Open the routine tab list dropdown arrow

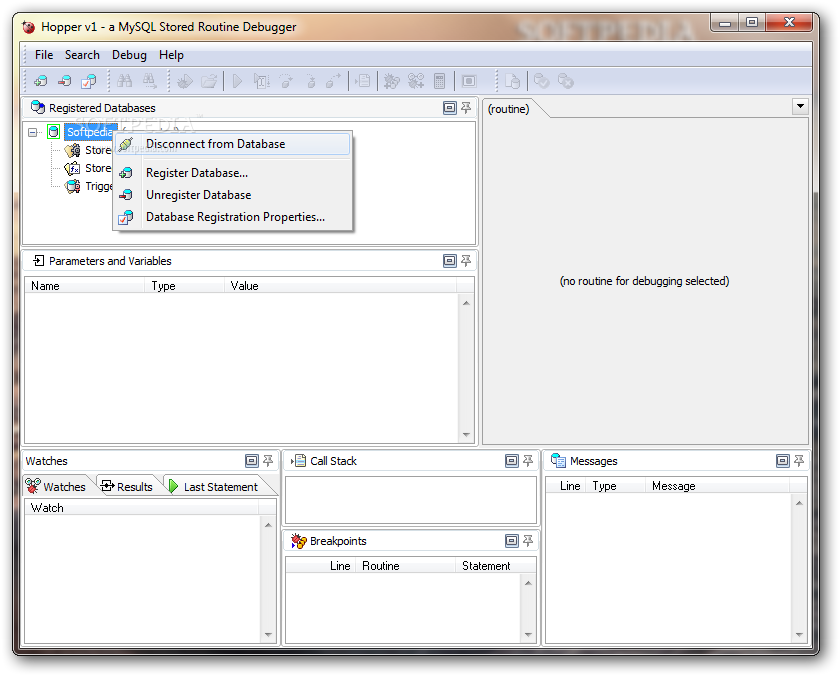(800, 106)
